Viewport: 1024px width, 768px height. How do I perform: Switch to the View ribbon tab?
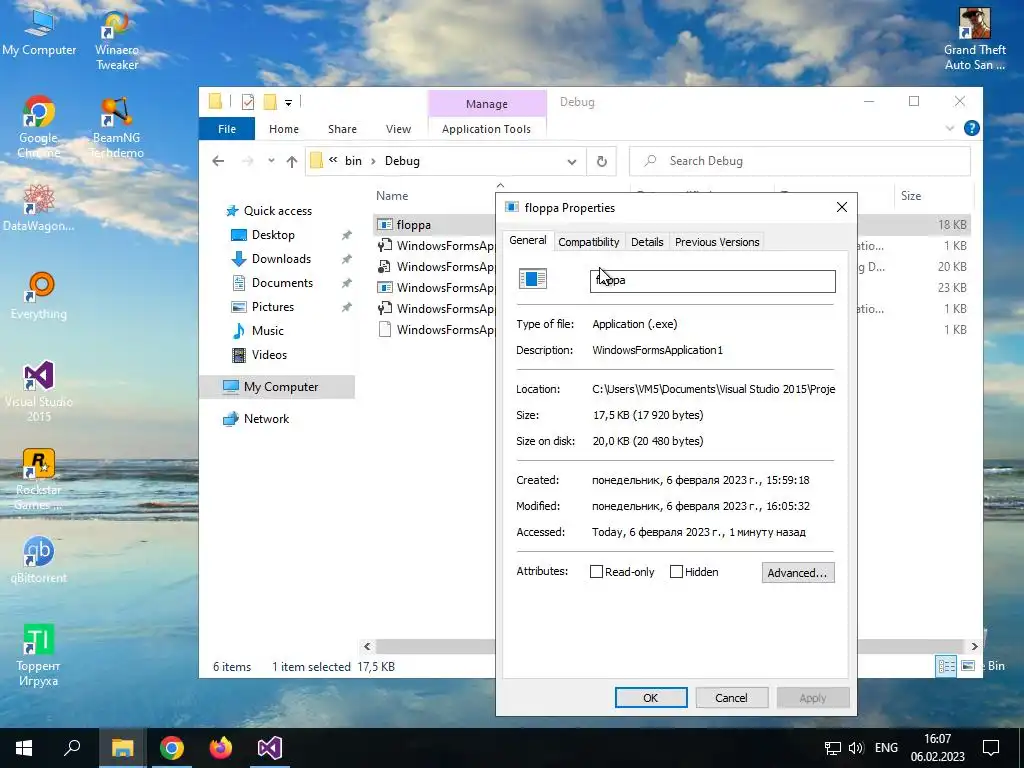coord(398,129)
